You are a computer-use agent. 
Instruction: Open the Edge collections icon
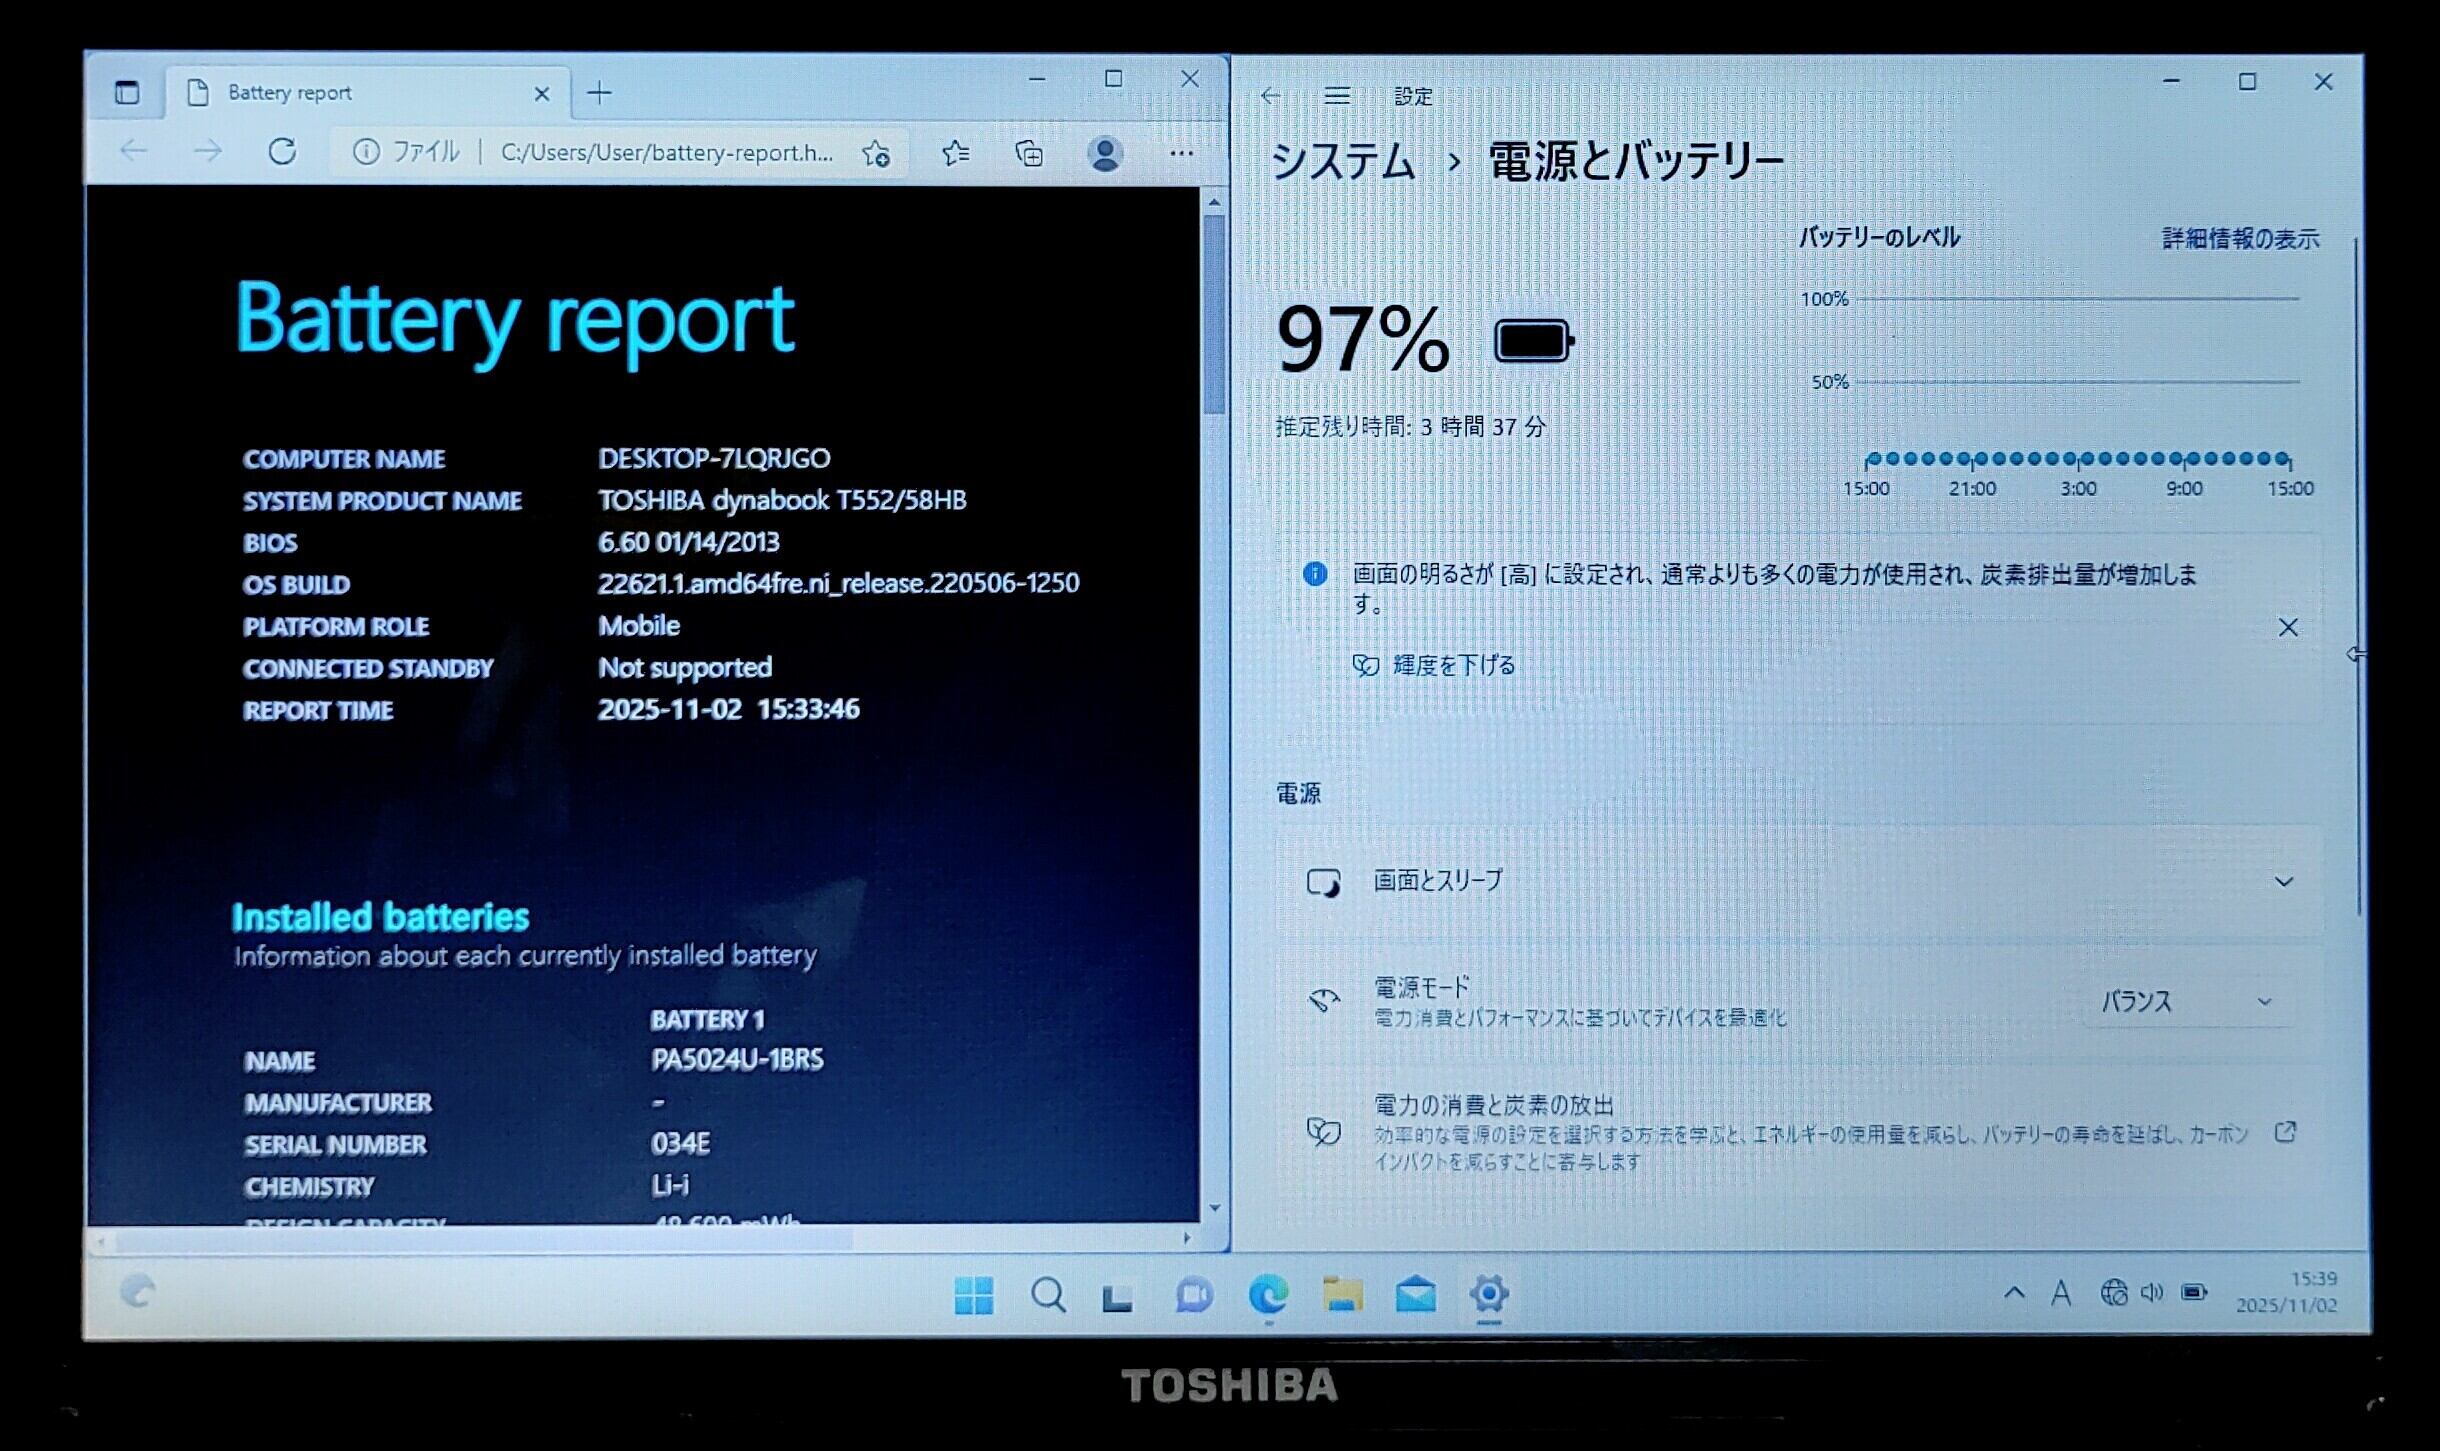pyautogui.click(x=1029, y=153)
